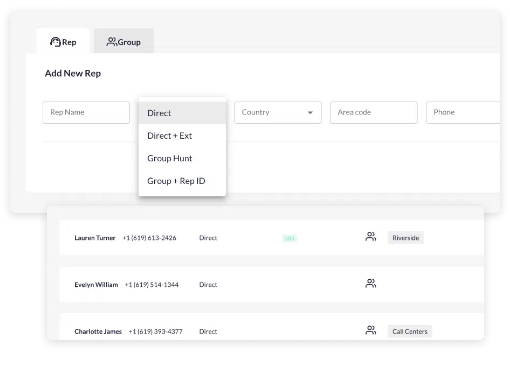Select Direct from the dropdown list

click(182, 113)
